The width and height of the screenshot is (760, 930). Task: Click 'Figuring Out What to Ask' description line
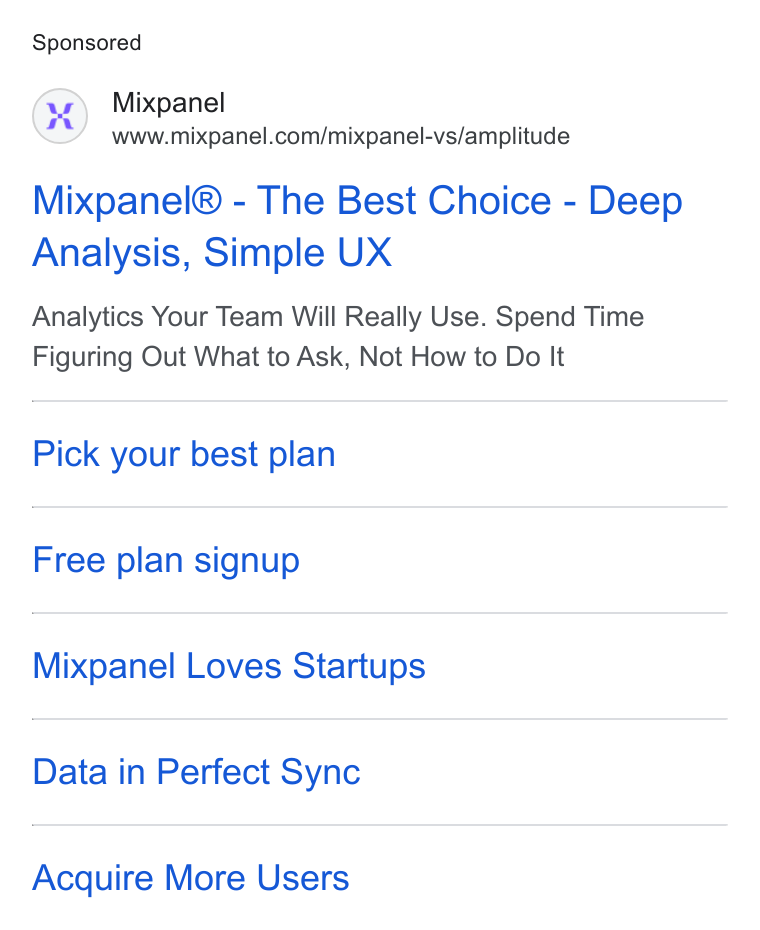pos(191,357)
